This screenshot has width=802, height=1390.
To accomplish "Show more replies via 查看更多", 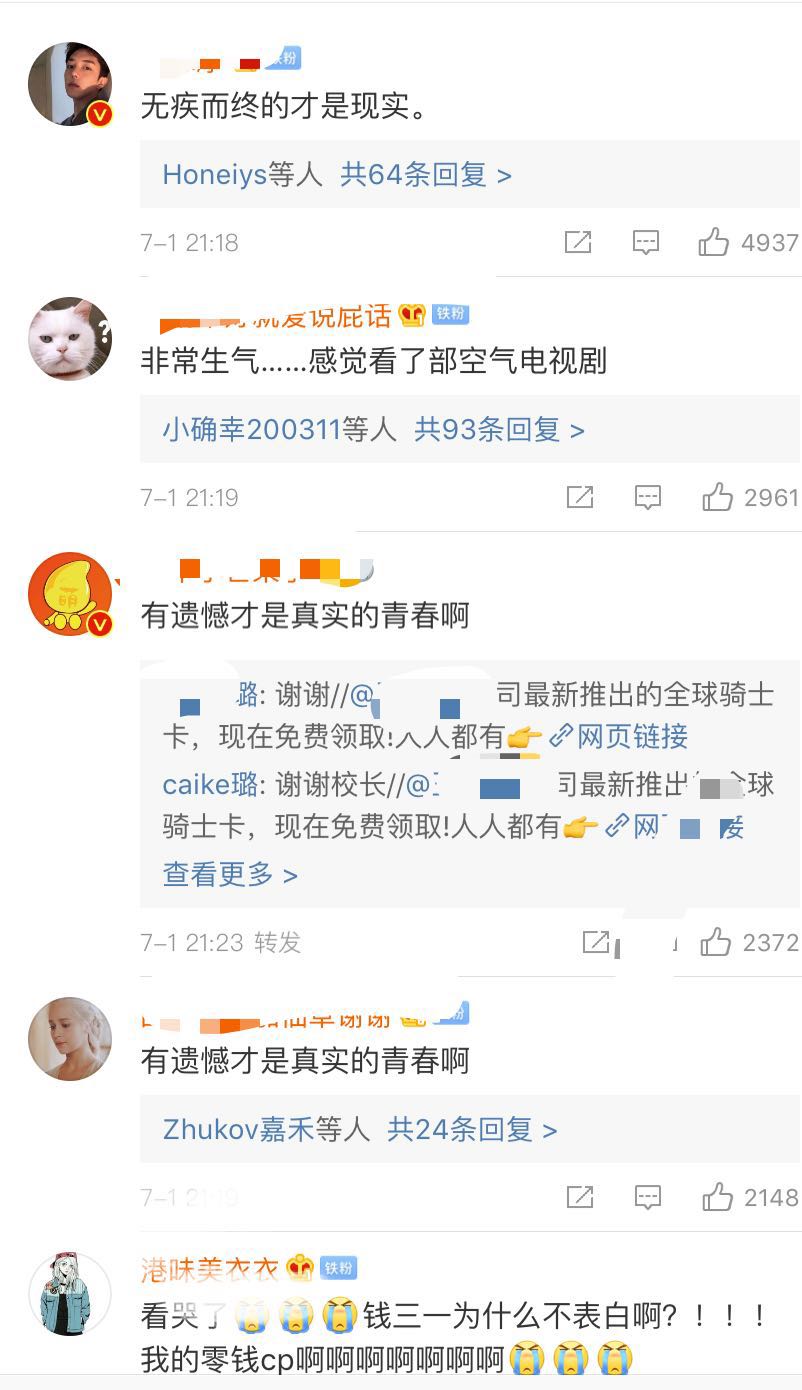I will (x=230, y=875).
